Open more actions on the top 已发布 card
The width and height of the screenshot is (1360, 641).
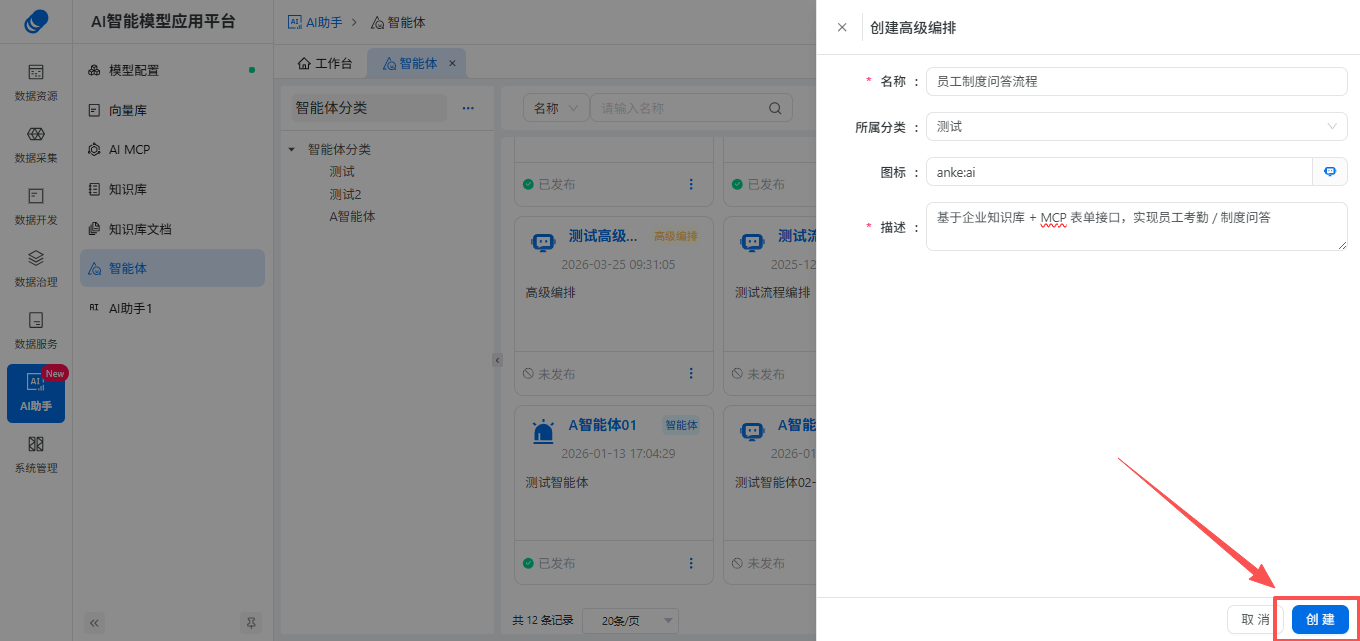coord(691,184)
